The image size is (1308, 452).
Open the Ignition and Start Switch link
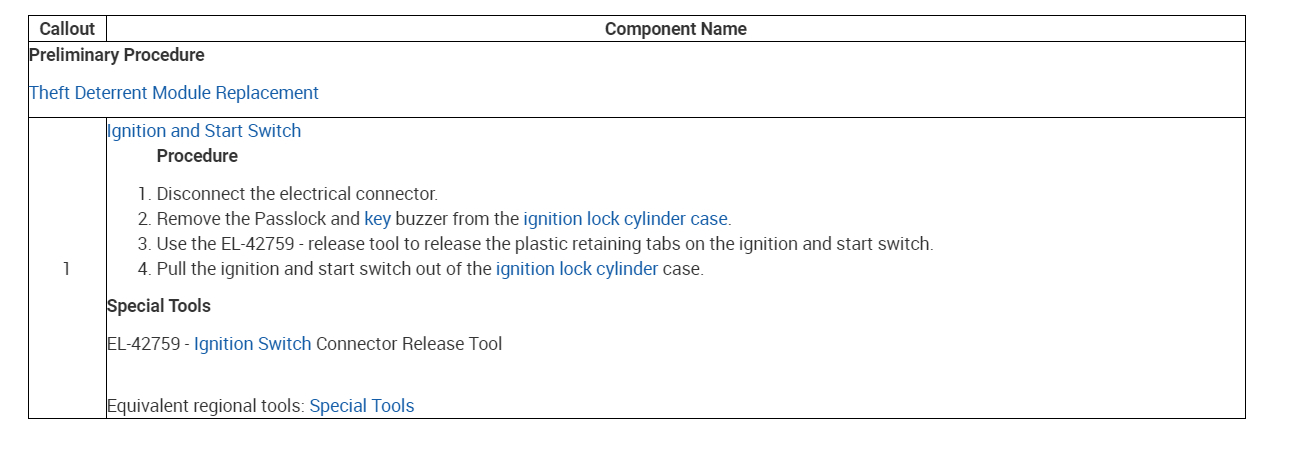click(x=204, y=131)
